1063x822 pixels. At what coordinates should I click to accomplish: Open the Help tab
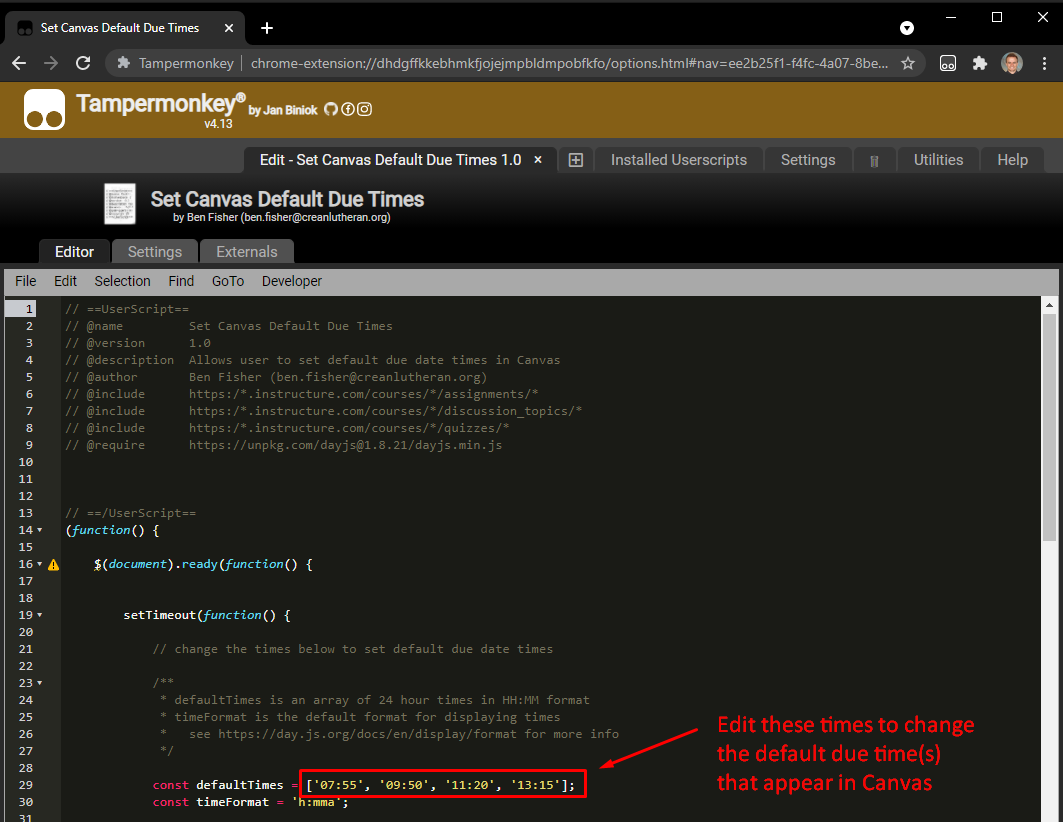(x=1012, y=160)
